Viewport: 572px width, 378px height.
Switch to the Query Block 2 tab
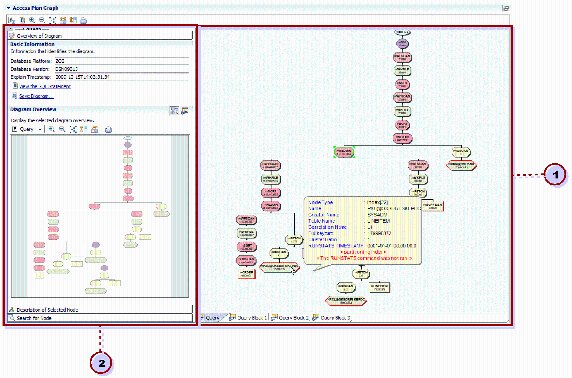click(290, 318)
